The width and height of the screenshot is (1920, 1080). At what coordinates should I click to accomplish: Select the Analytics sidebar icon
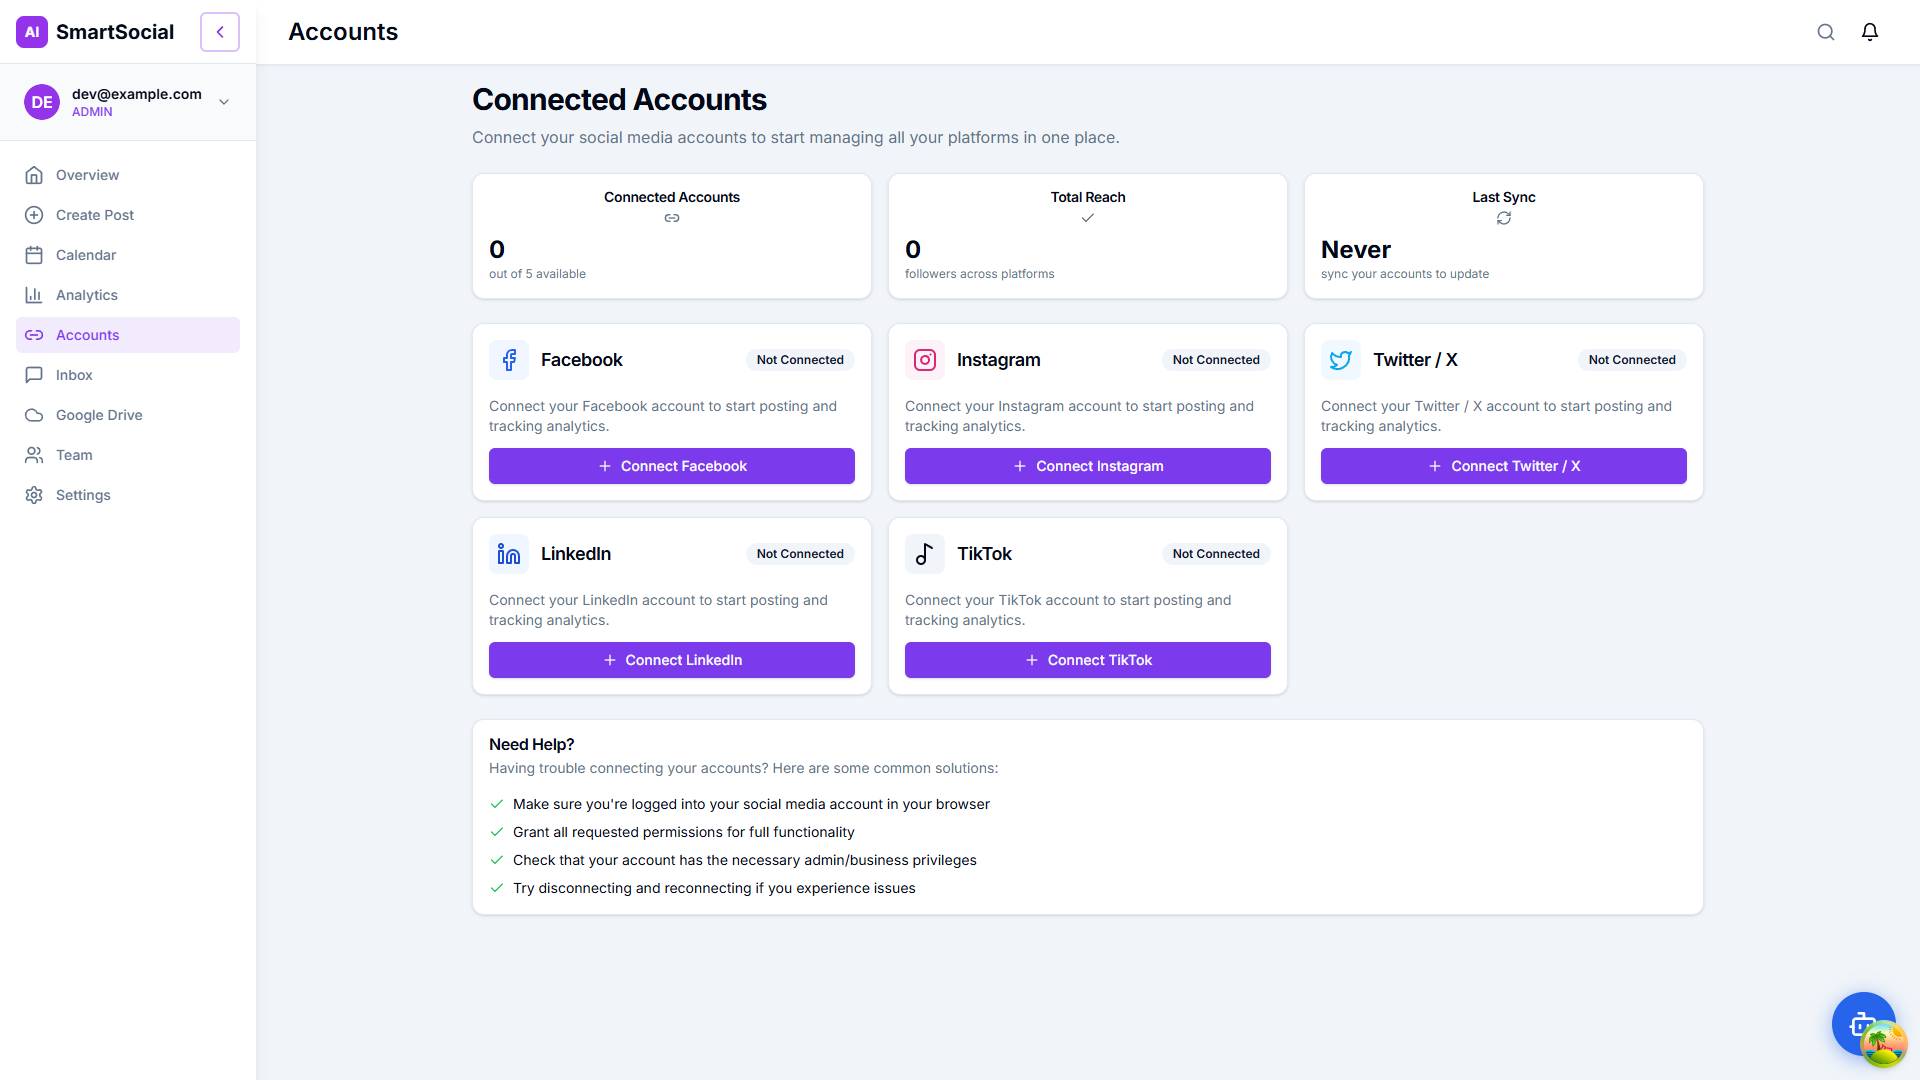pyautogui.click(x=34, y=295)
